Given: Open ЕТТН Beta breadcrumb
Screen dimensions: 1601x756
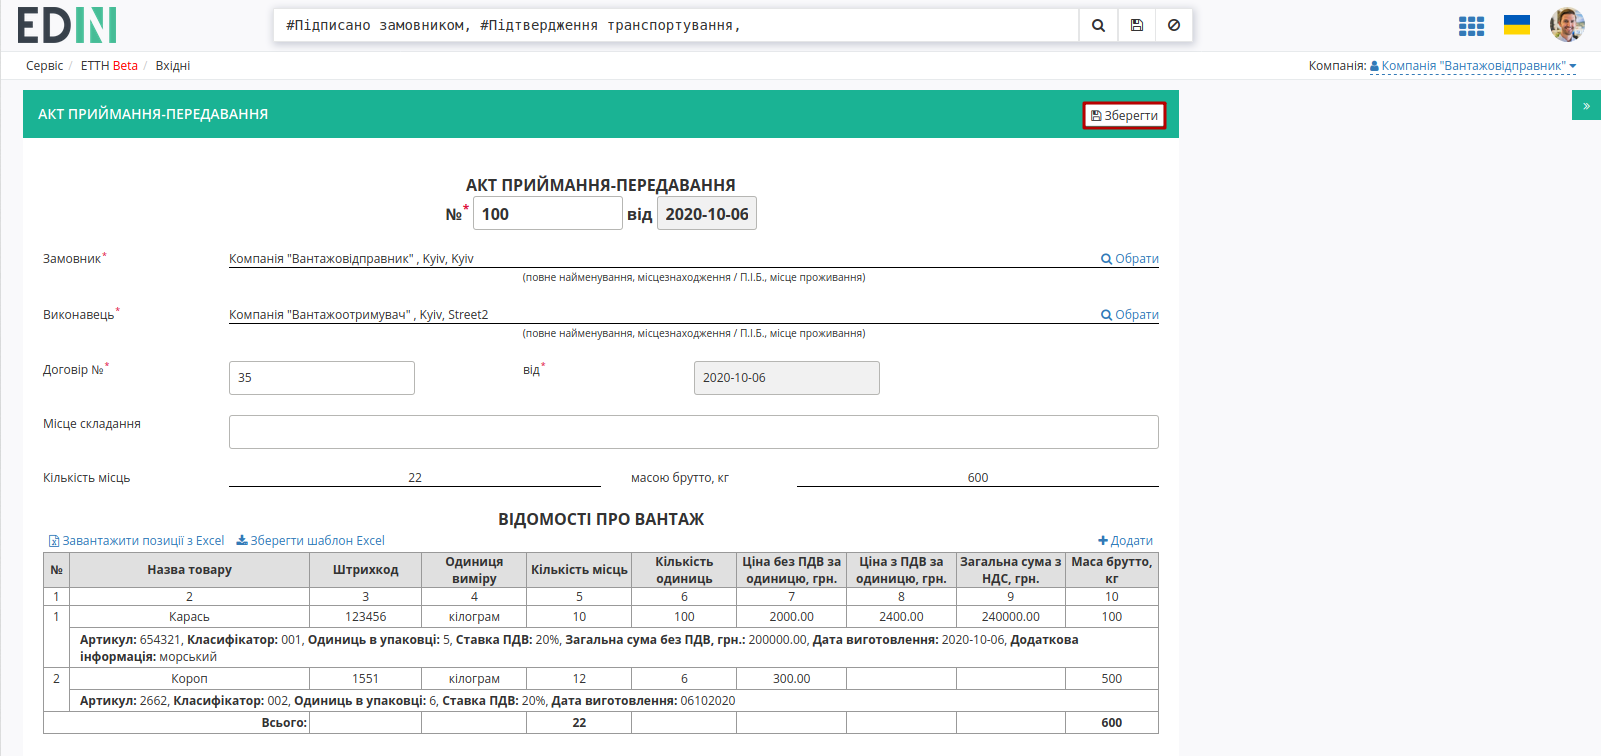Looking at the screenshot, I should (x=109, y=66).
